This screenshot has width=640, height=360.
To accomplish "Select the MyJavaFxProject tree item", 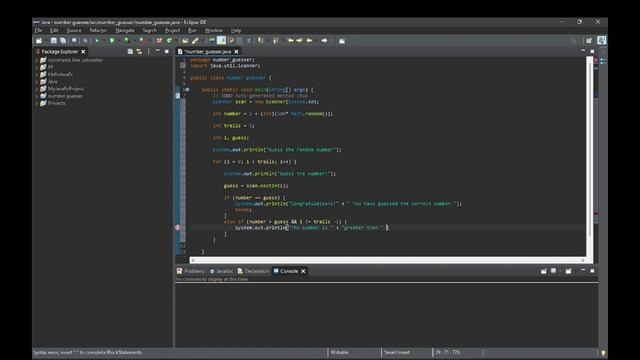I will coord(66,89).
